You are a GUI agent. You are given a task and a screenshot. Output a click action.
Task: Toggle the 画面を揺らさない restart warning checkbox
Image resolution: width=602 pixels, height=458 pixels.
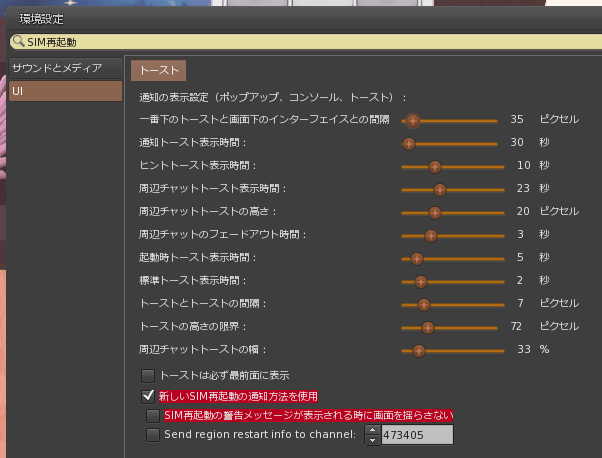click(153, 415)
